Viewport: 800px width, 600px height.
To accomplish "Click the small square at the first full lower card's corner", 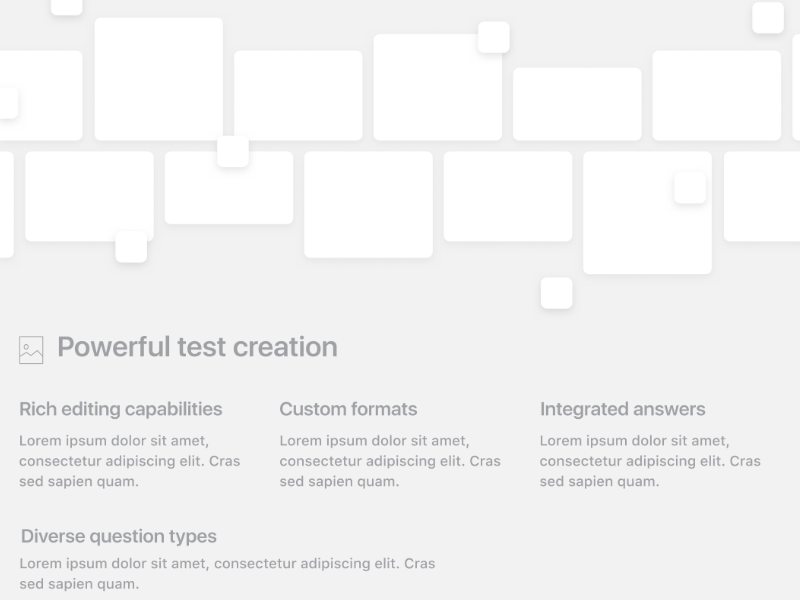I will click(x=131, y=247).
